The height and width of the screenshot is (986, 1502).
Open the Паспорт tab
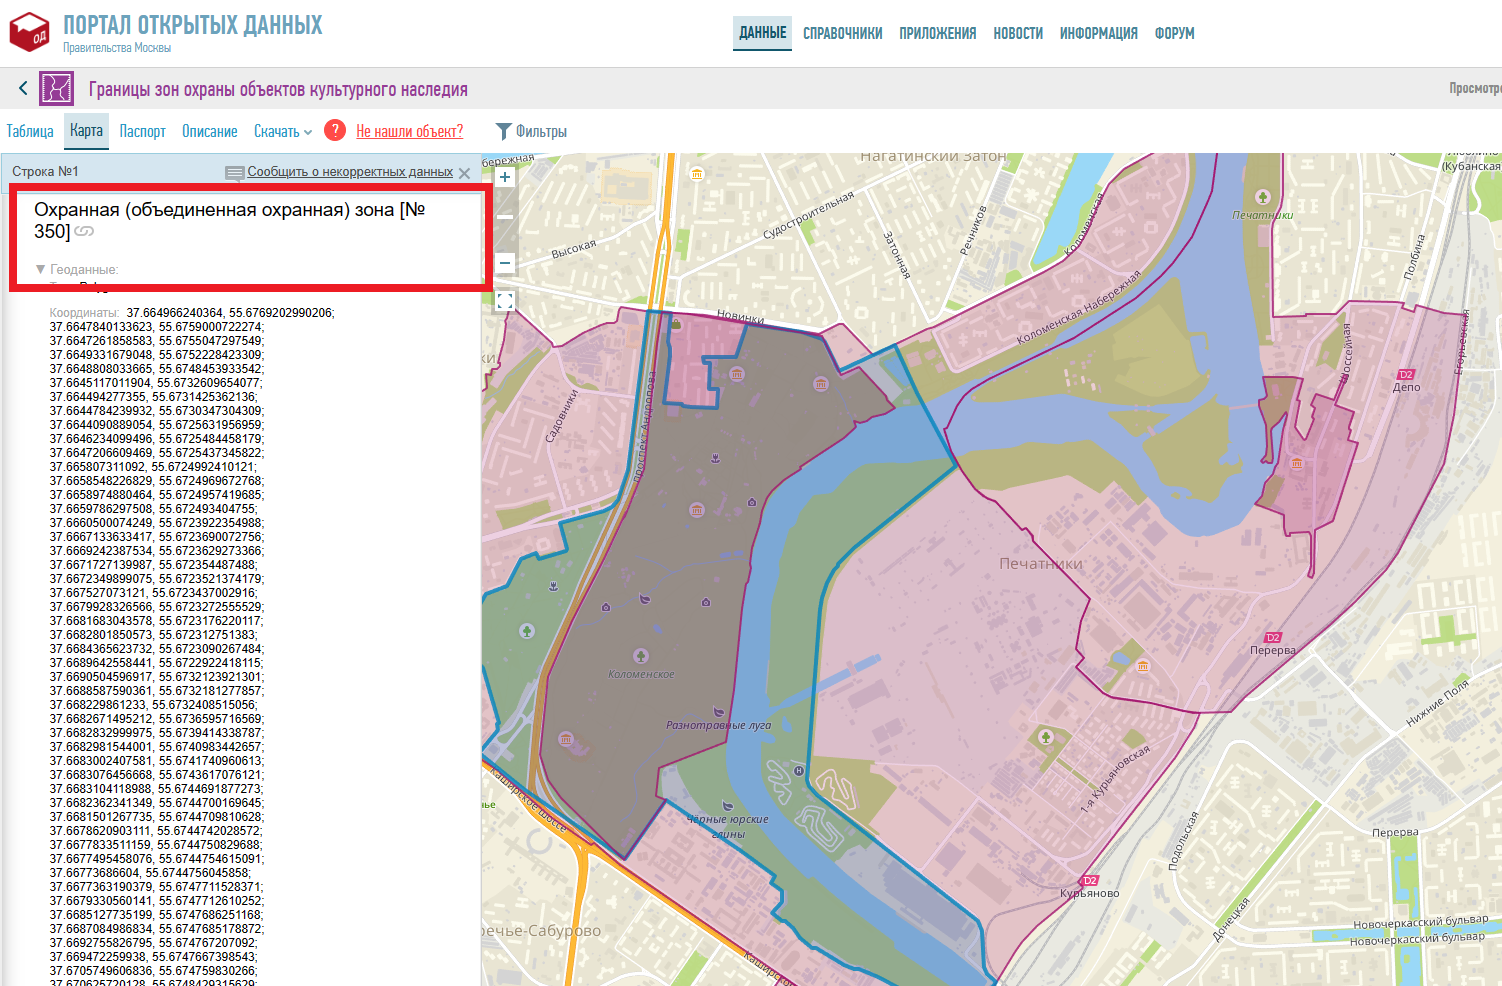tap(142, 131)
